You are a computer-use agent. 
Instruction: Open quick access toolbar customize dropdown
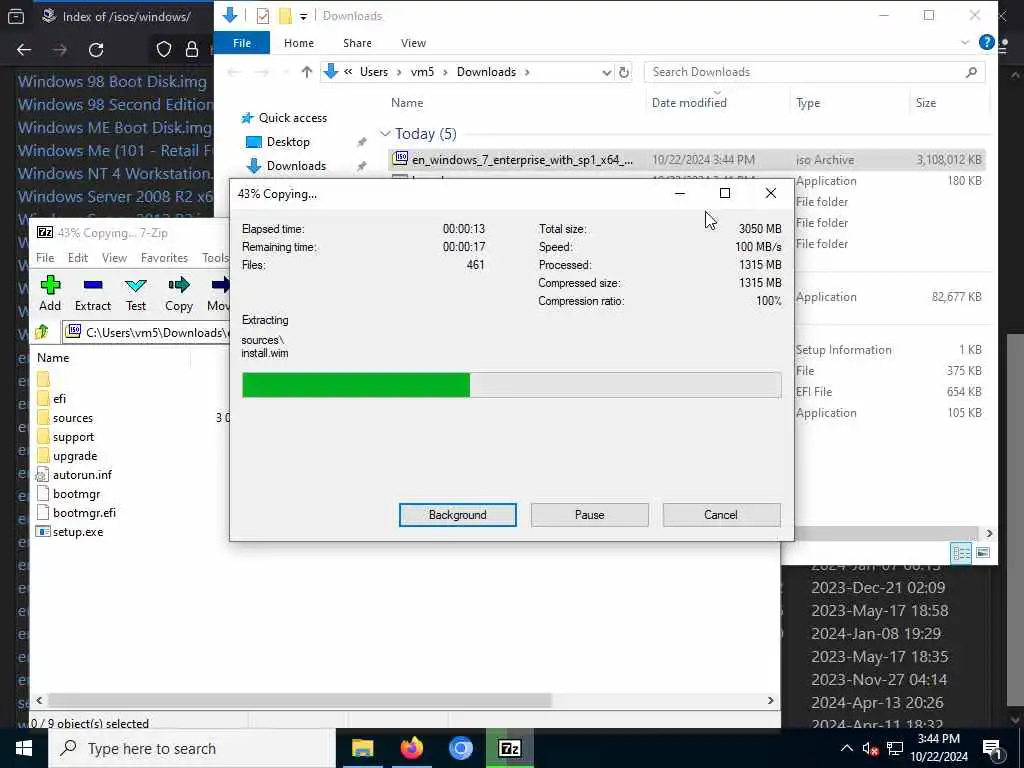(x=304, y=16)
